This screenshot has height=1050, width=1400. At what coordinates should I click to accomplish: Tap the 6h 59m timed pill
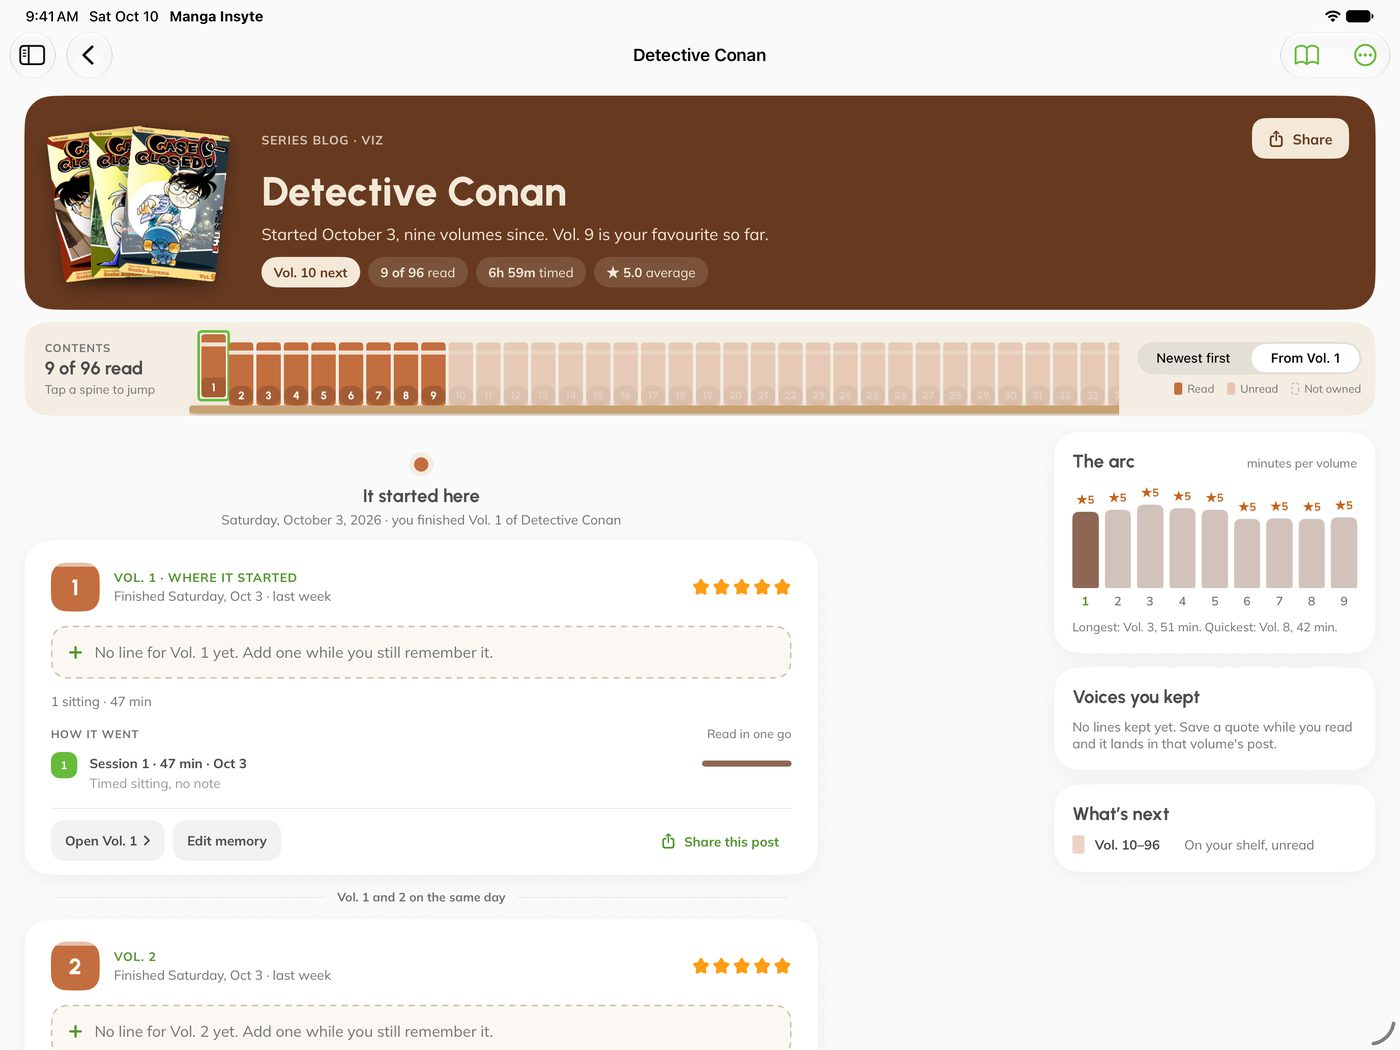click(531, 272)
